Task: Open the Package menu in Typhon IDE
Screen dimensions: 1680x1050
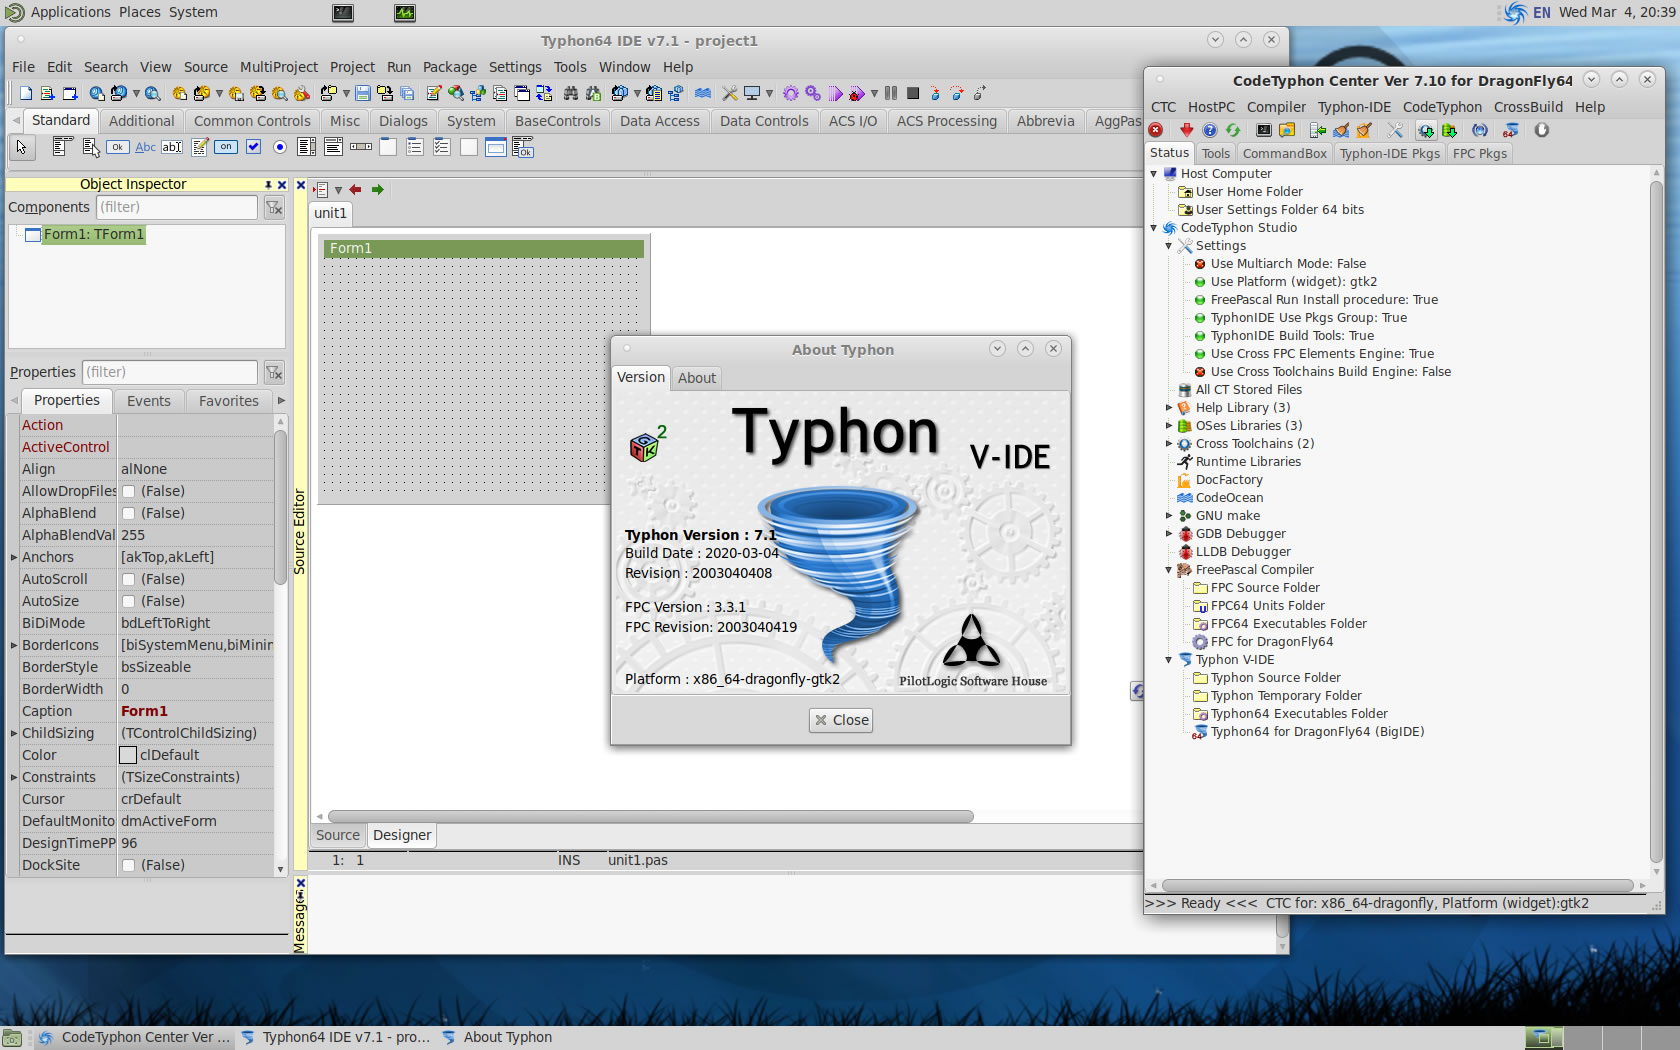Action: (449, 67)
